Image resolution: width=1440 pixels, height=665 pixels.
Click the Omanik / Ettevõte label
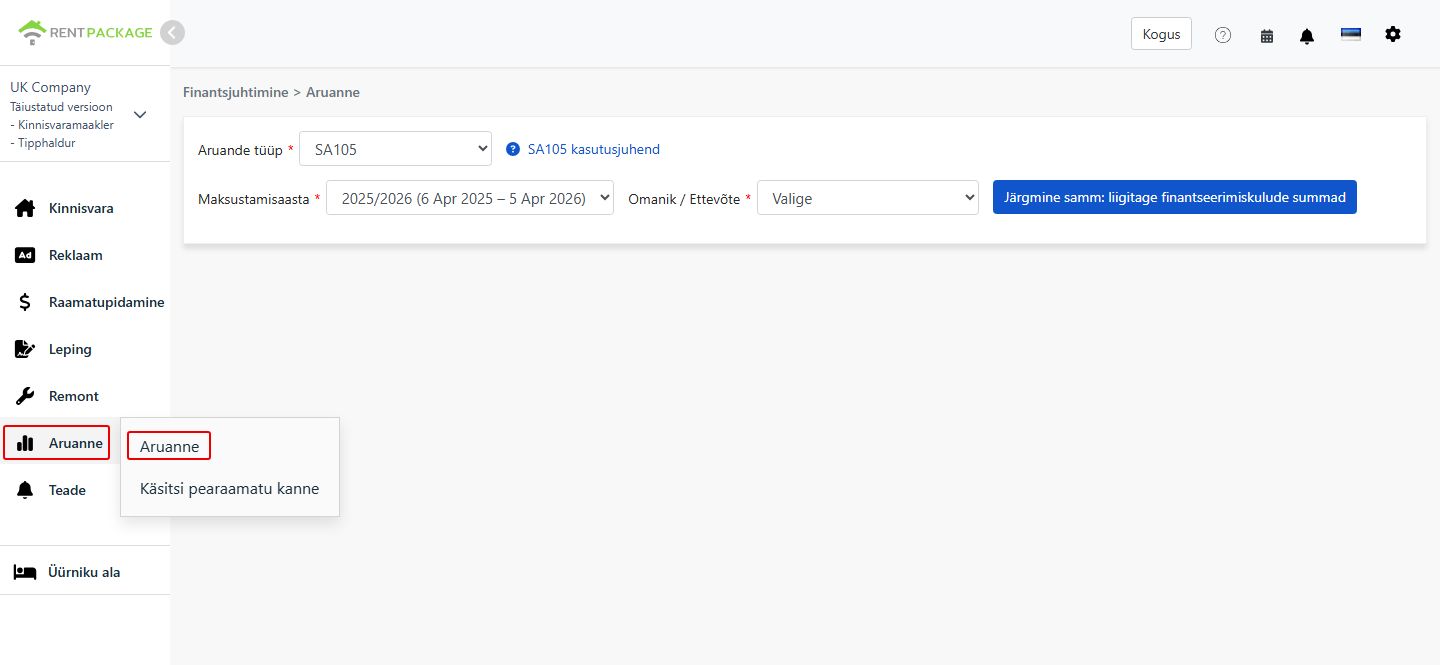coord(684,199)
